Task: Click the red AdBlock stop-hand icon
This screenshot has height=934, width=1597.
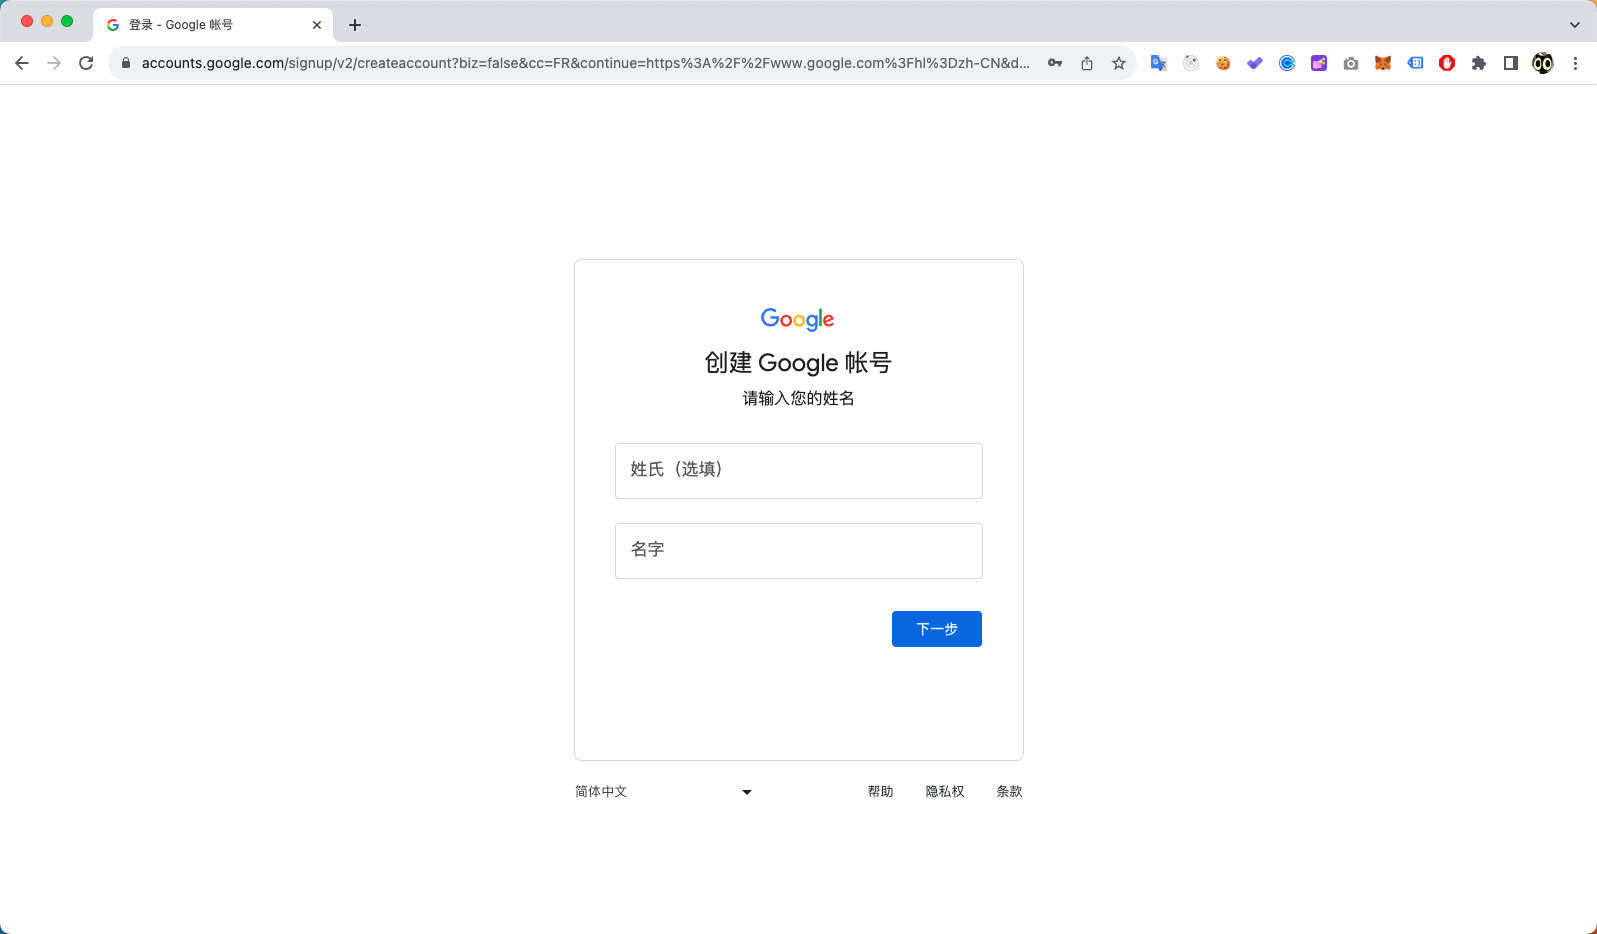Action: point(1447,63)
